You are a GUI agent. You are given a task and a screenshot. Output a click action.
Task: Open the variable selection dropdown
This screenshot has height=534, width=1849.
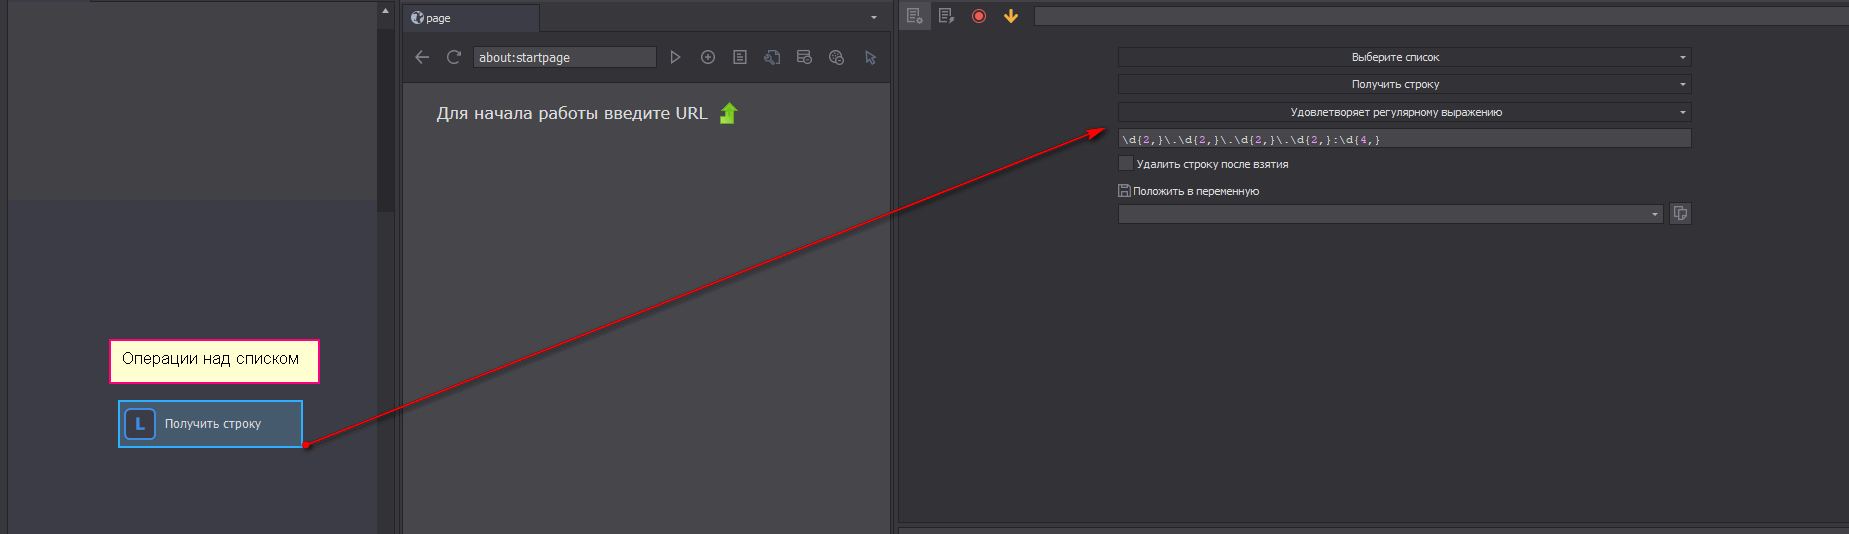click(x=1390, y=213)
